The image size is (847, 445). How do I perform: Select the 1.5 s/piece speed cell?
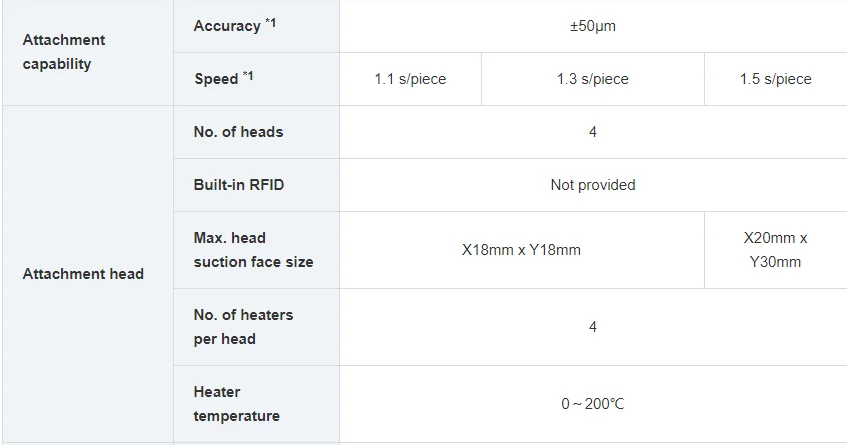pyautogui.click(x=775, y=79)
